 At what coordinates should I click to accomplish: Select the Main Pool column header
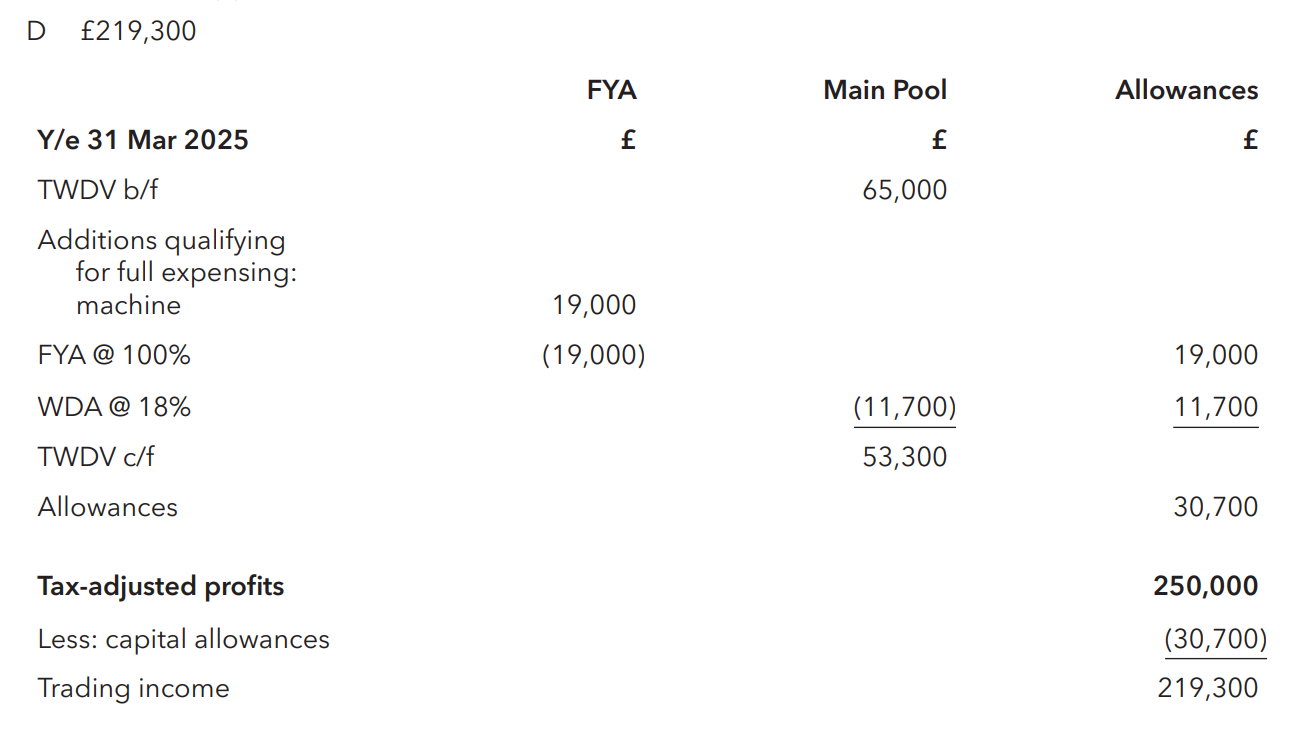[x=884, y=90]
